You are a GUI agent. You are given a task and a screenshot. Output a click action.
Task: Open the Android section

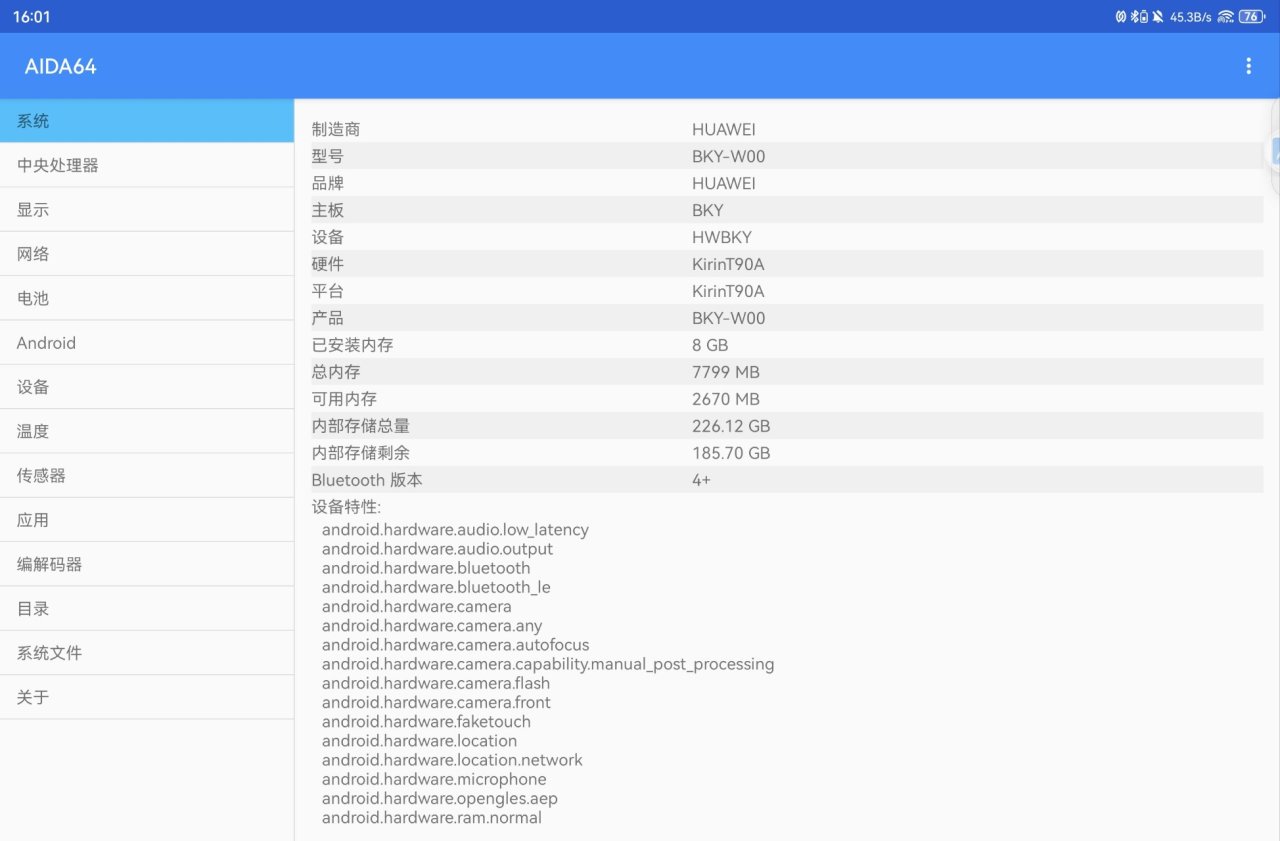147,343
